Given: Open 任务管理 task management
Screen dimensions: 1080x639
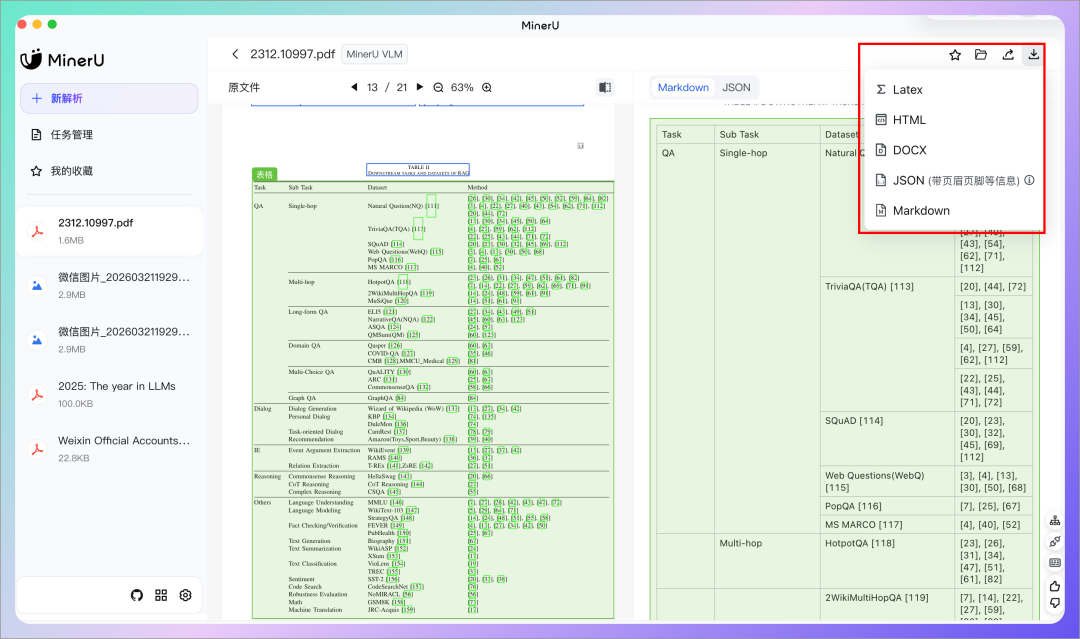Looking at the screenshot, I should click(109, 134).
